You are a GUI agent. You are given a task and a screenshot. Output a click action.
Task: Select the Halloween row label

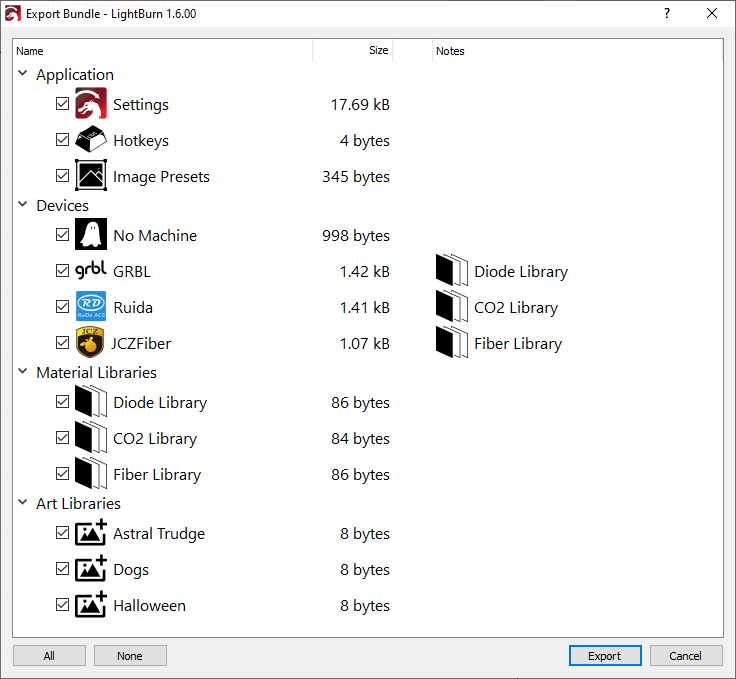tap(149, 605)
